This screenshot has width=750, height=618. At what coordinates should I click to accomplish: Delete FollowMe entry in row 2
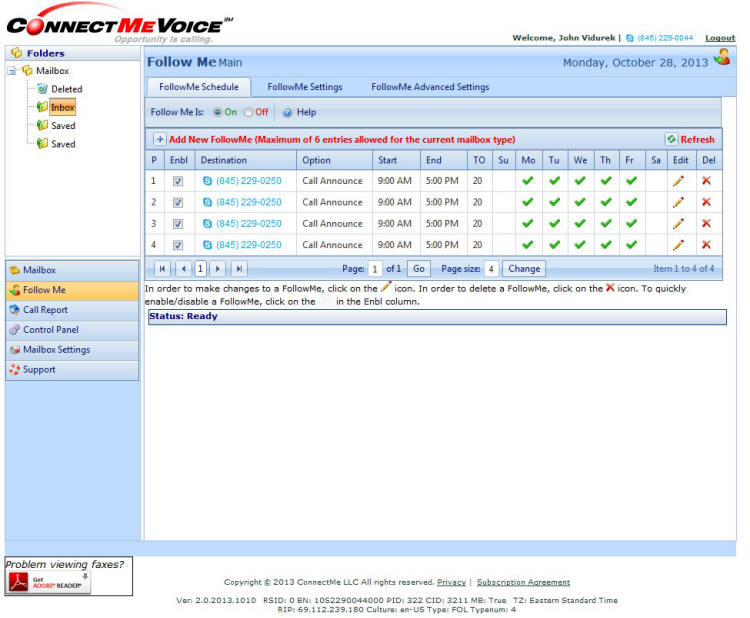click(706, 202)
